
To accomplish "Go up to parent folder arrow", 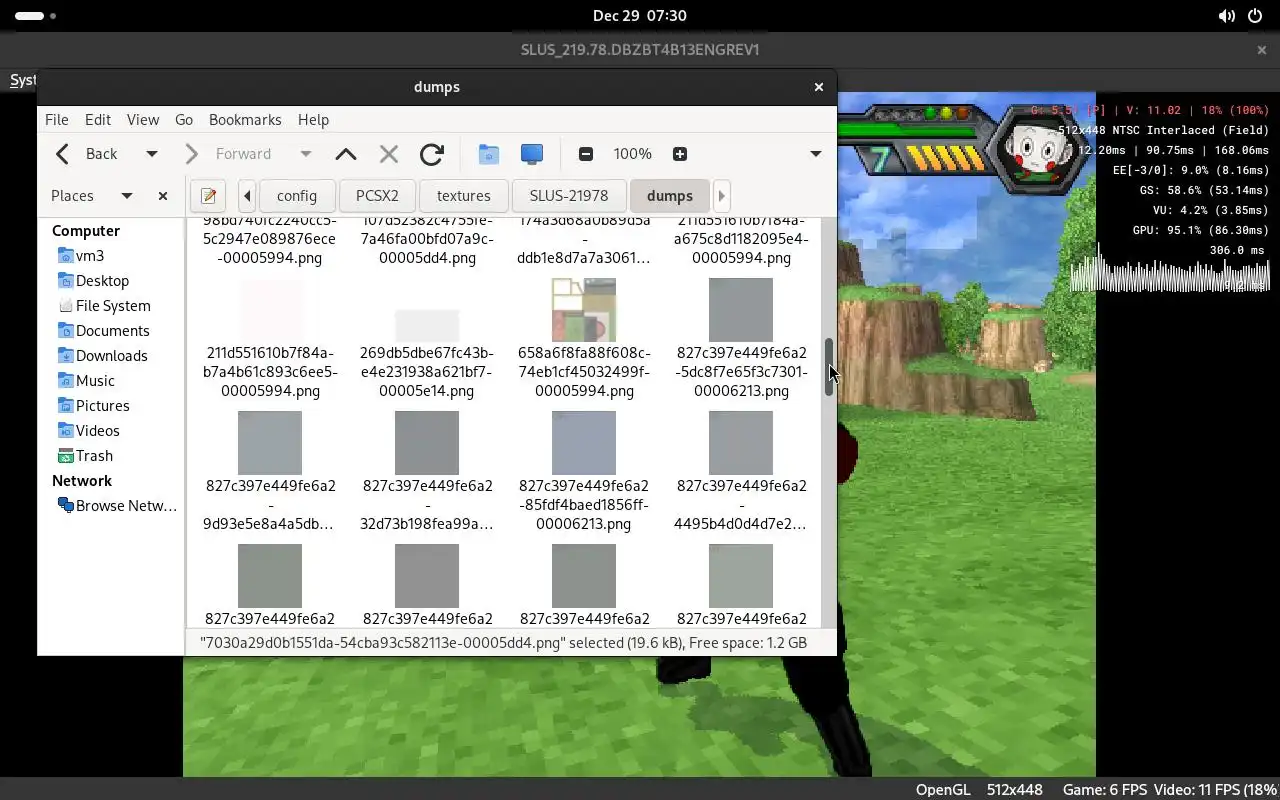I will coord(346,154).
